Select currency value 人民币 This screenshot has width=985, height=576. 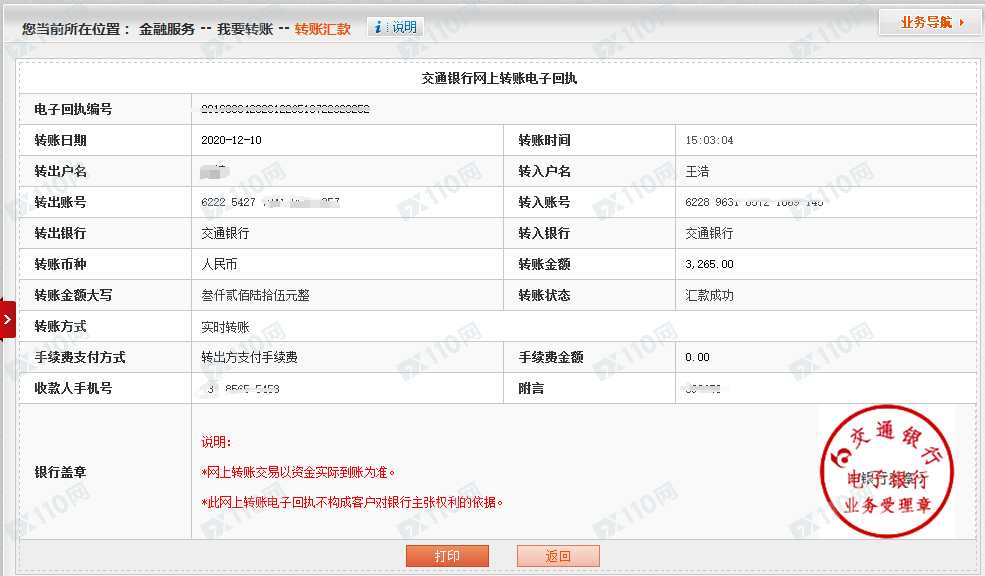[219, 264]
